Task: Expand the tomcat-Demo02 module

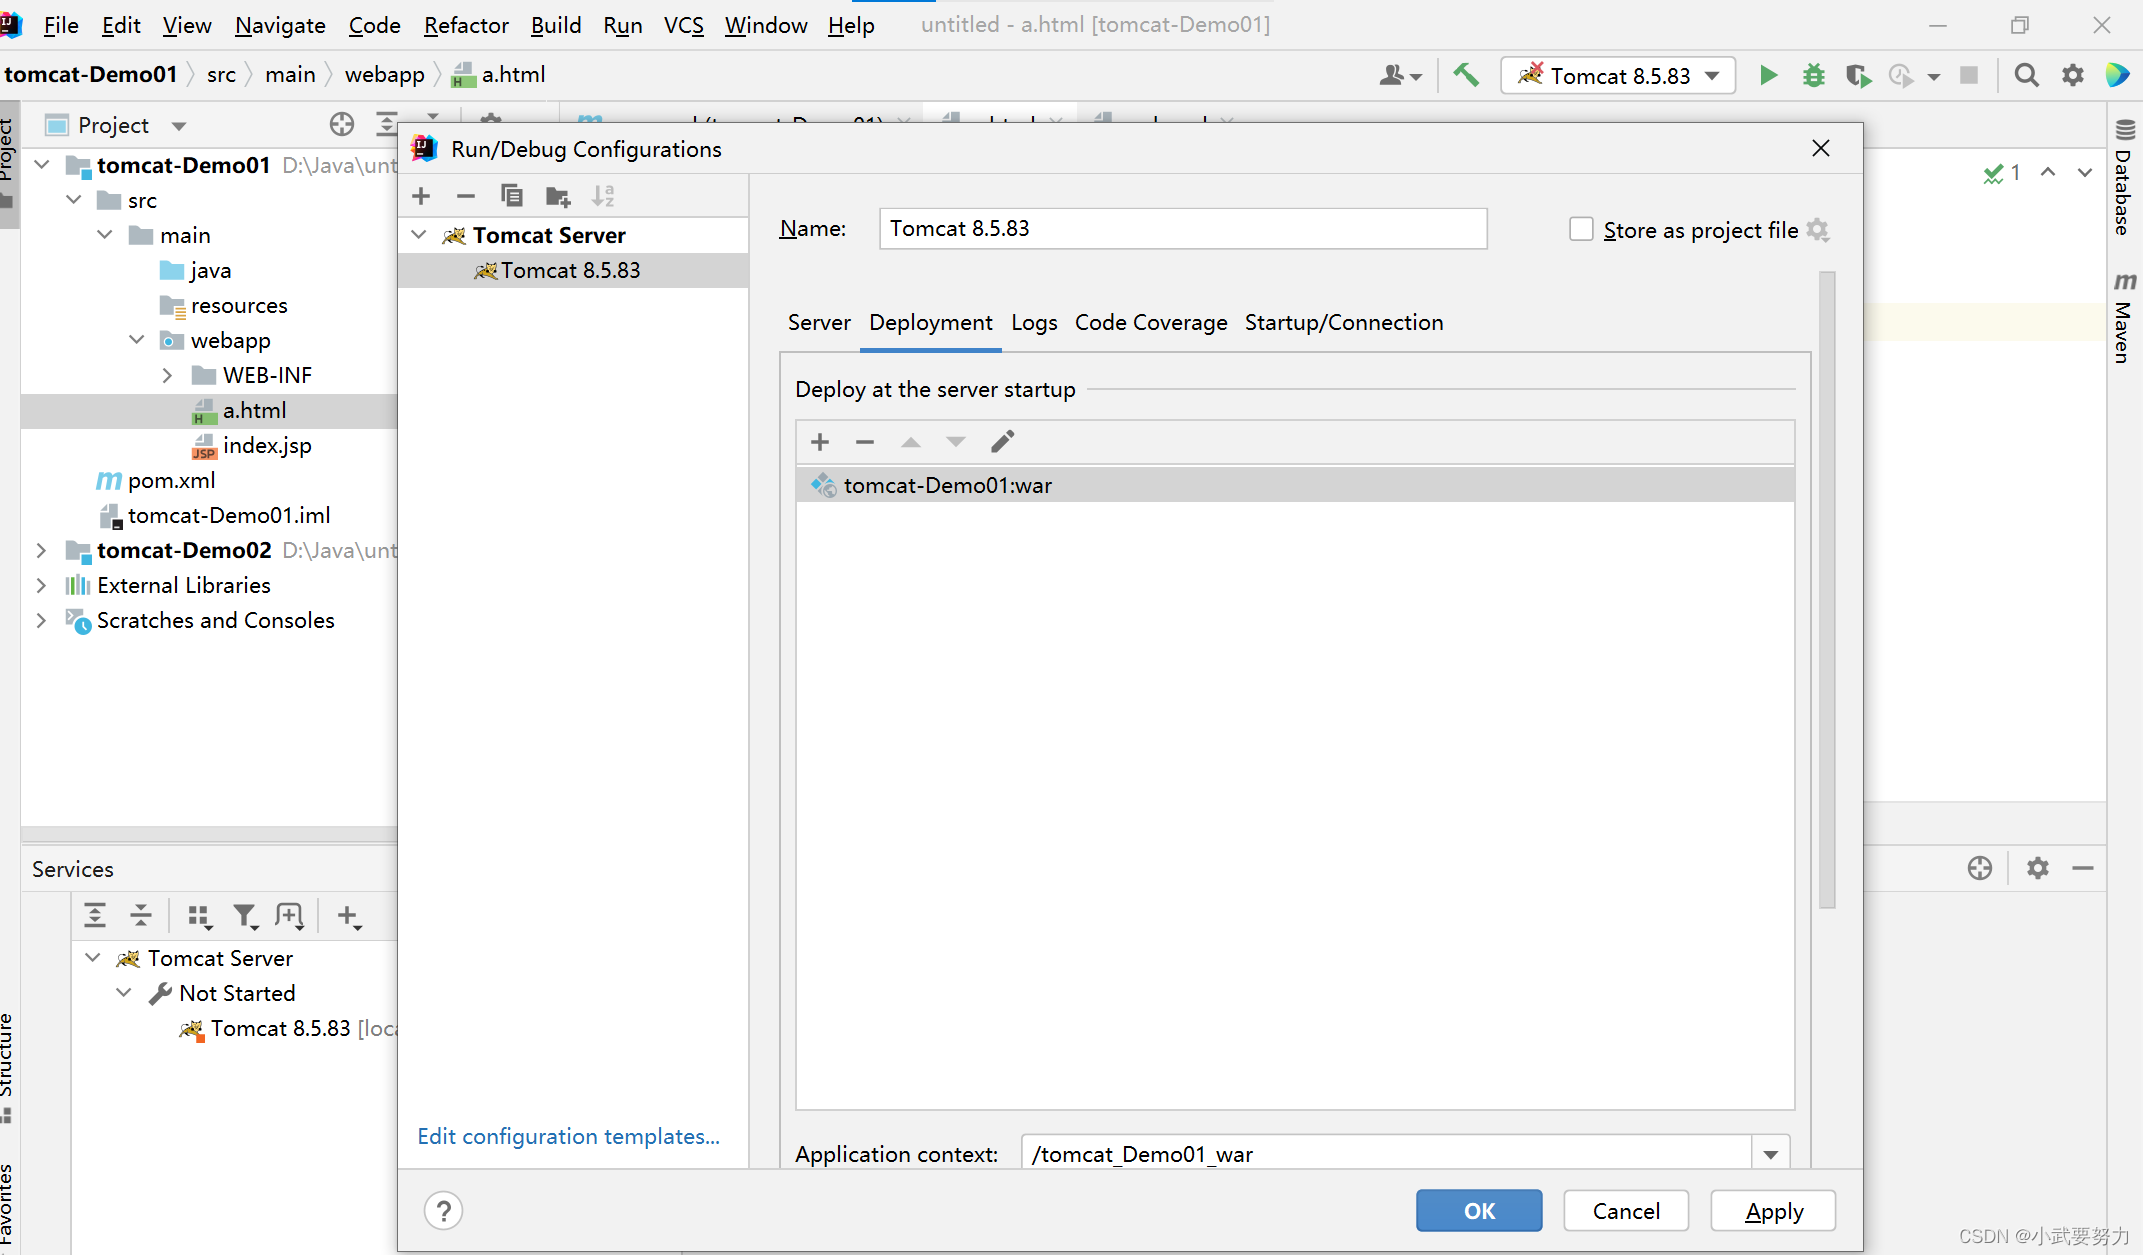Action: coord(41,550)
